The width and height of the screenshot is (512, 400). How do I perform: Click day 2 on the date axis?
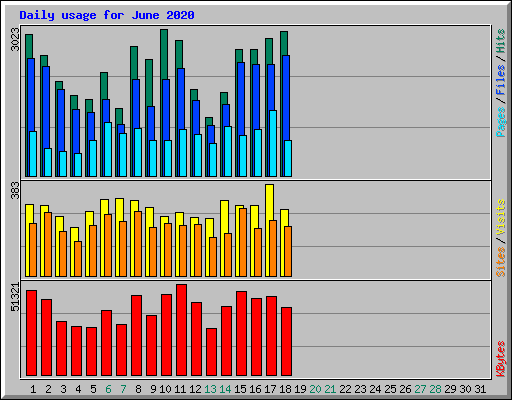[48, 389]
